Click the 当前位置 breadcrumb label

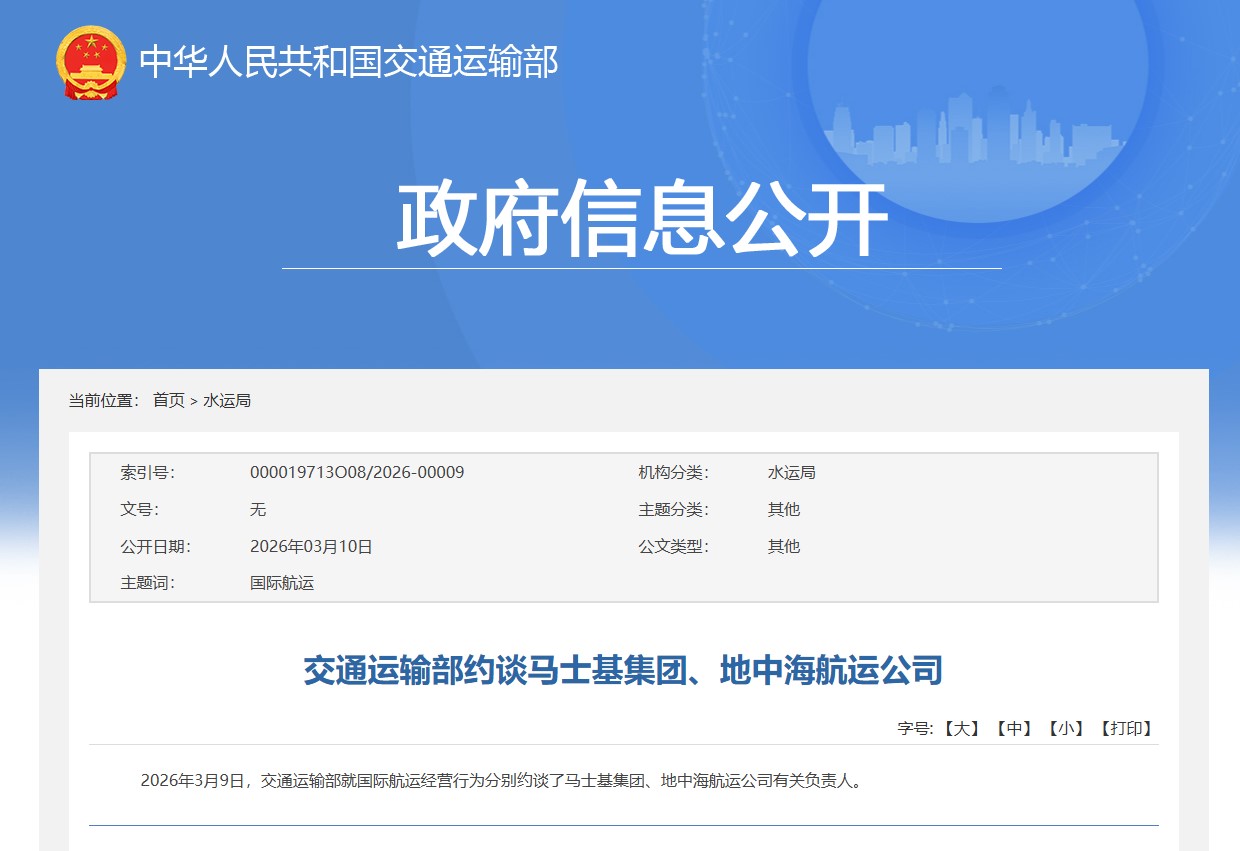click(103, 400)
